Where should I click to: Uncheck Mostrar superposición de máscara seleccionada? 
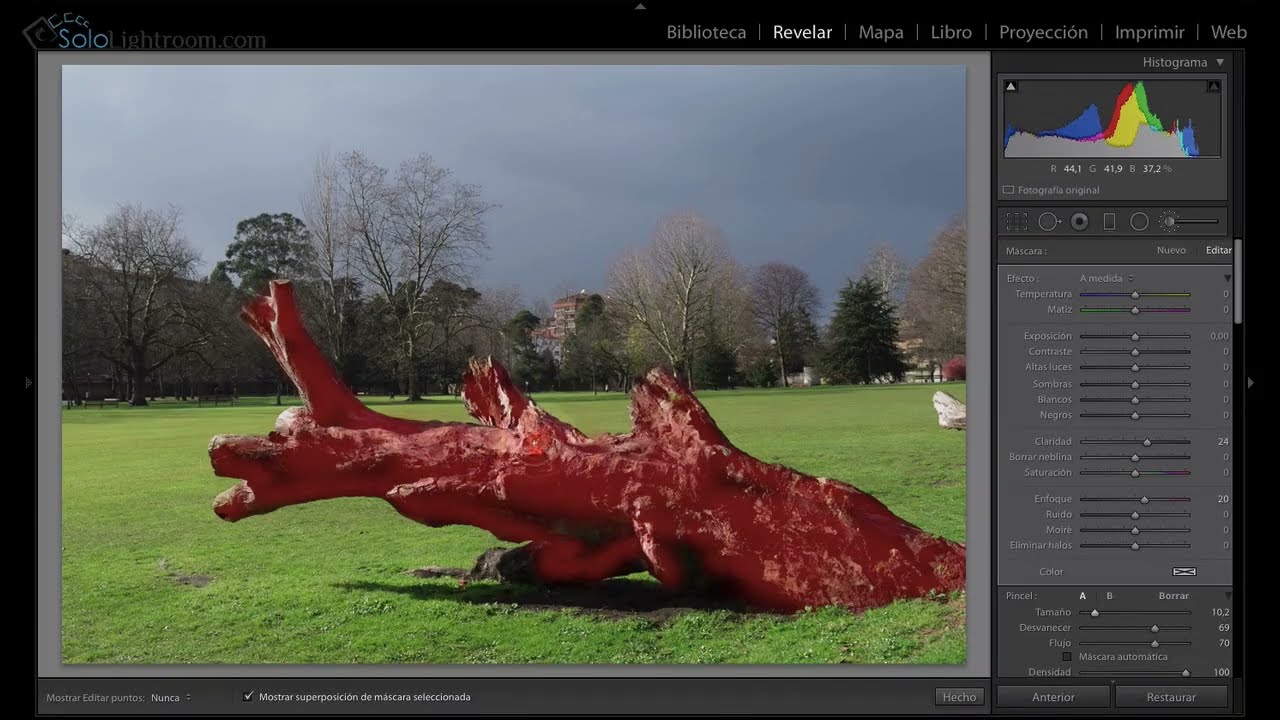coord(248,697)
